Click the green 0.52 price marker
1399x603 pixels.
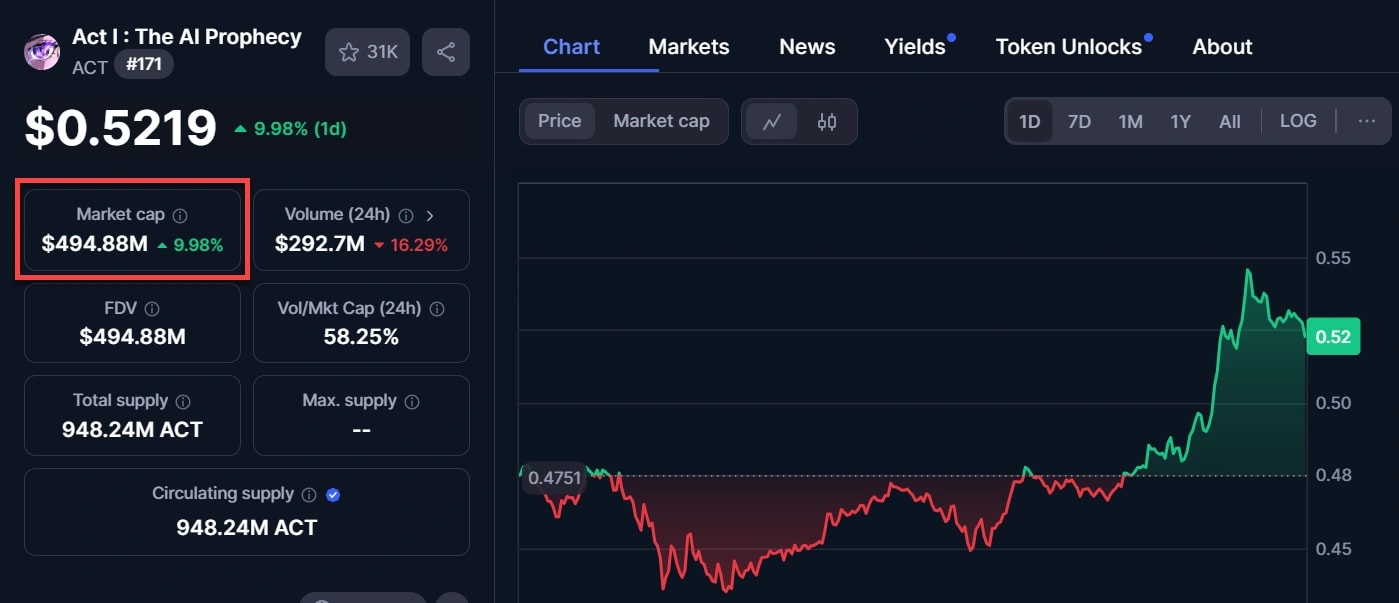pyautogui.click(x=1333, y=337)
